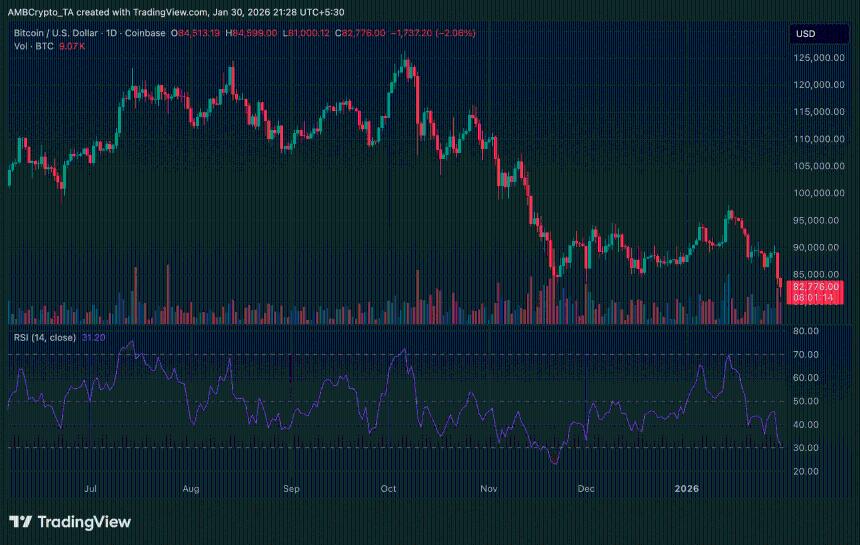Click the current price label 82,776.00
860x545 pixels.
[816, 286]
